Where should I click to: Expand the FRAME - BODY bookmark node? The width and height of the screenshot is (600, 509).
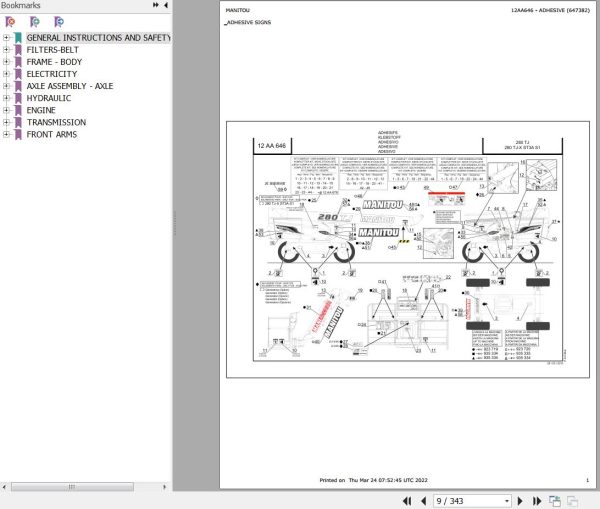6,62
